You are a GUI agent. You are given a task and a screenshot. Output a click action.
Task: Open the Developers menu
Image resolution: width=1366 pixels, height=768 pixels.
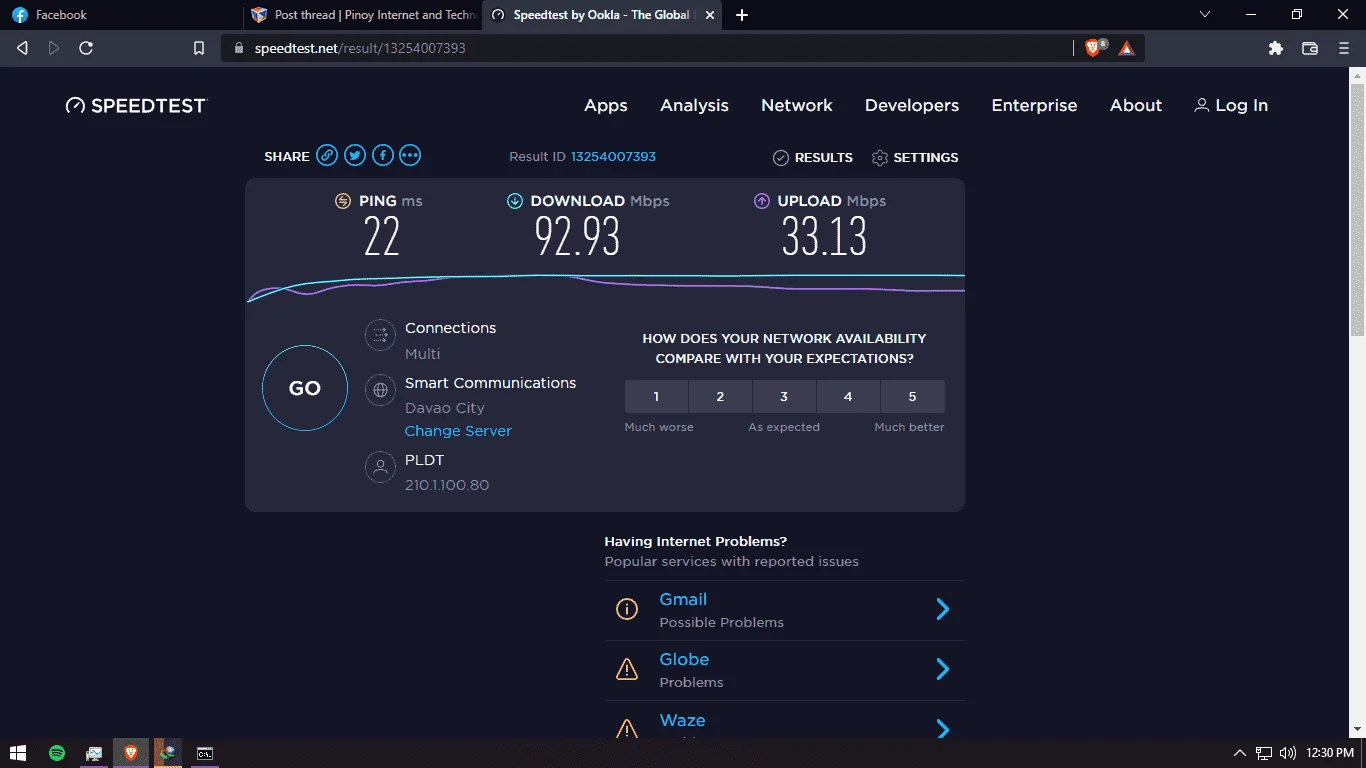pos(912,105)
